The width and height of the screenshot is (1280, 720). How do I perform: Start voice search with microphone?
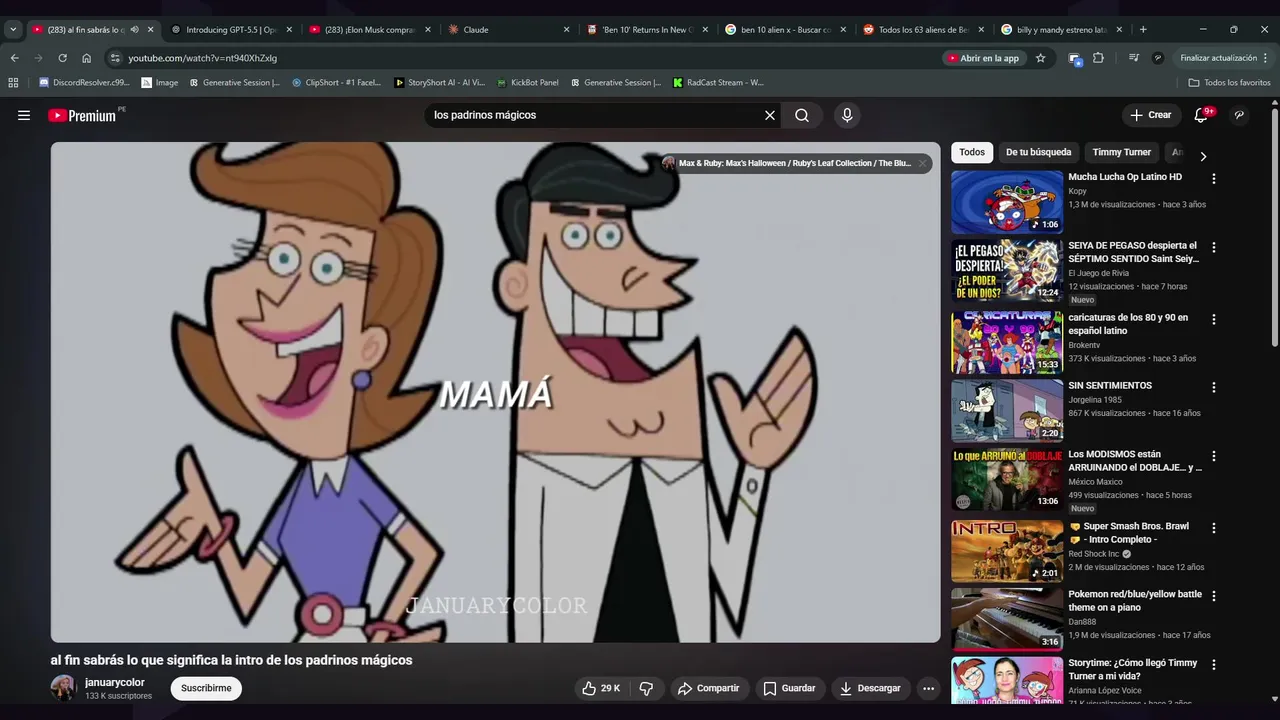847,115
